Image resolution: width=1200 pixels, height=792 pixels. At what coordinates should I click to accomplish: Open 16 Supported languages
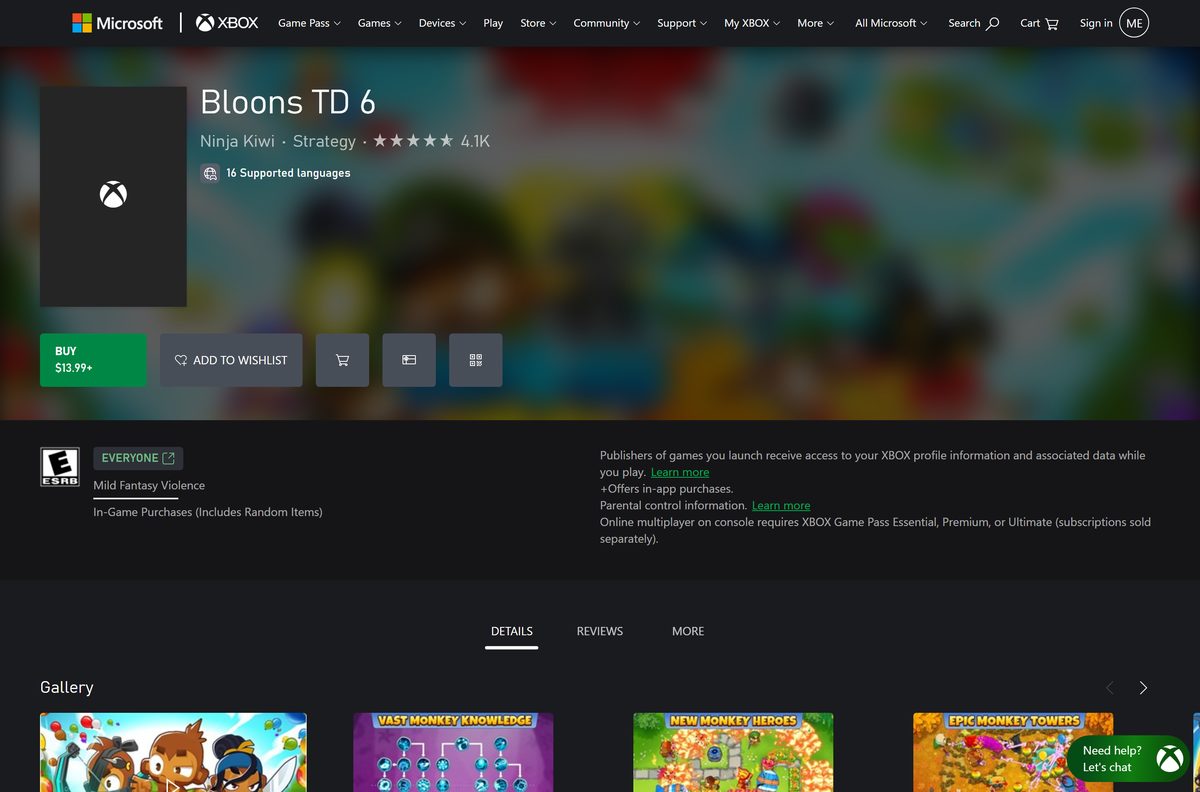288,173
